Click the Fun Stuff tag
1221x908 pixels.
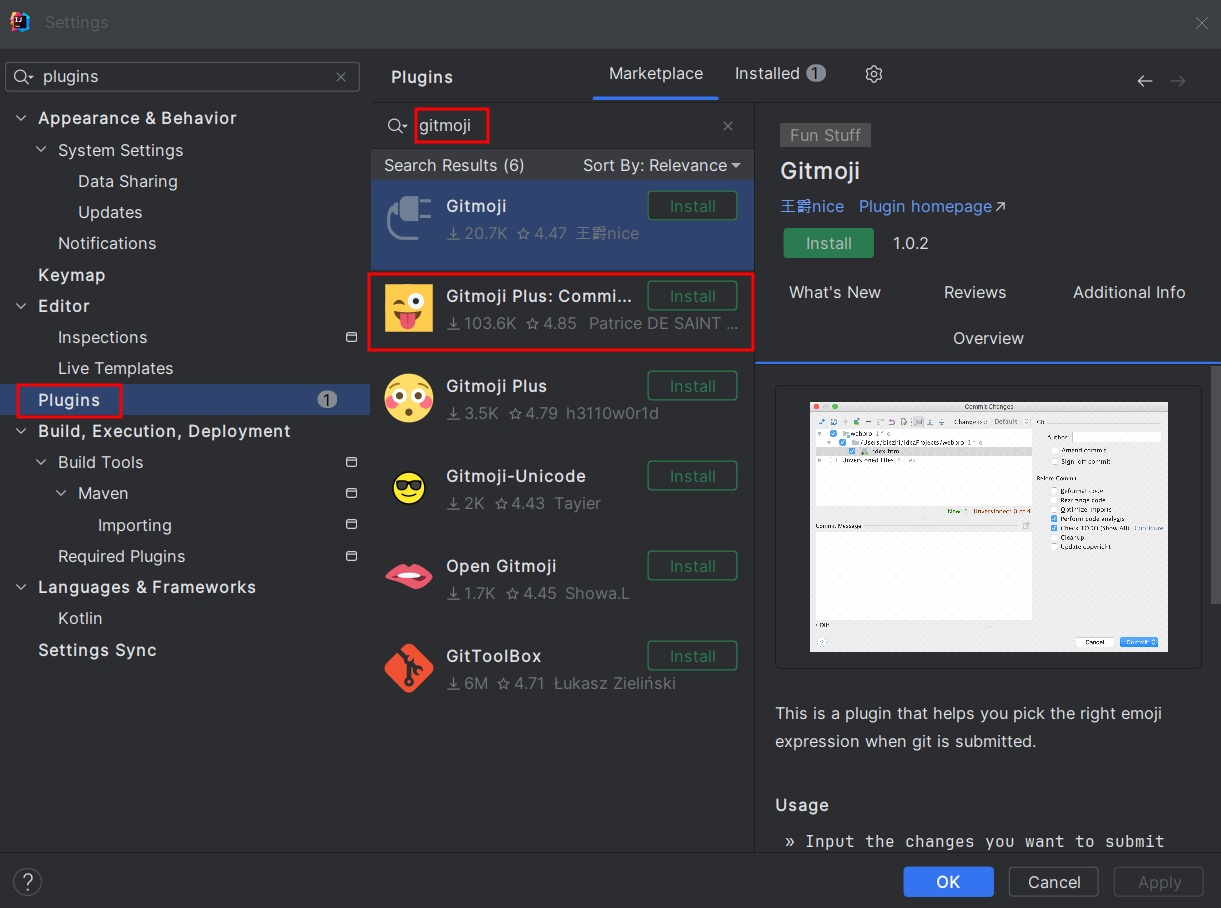tap(825, 135)
